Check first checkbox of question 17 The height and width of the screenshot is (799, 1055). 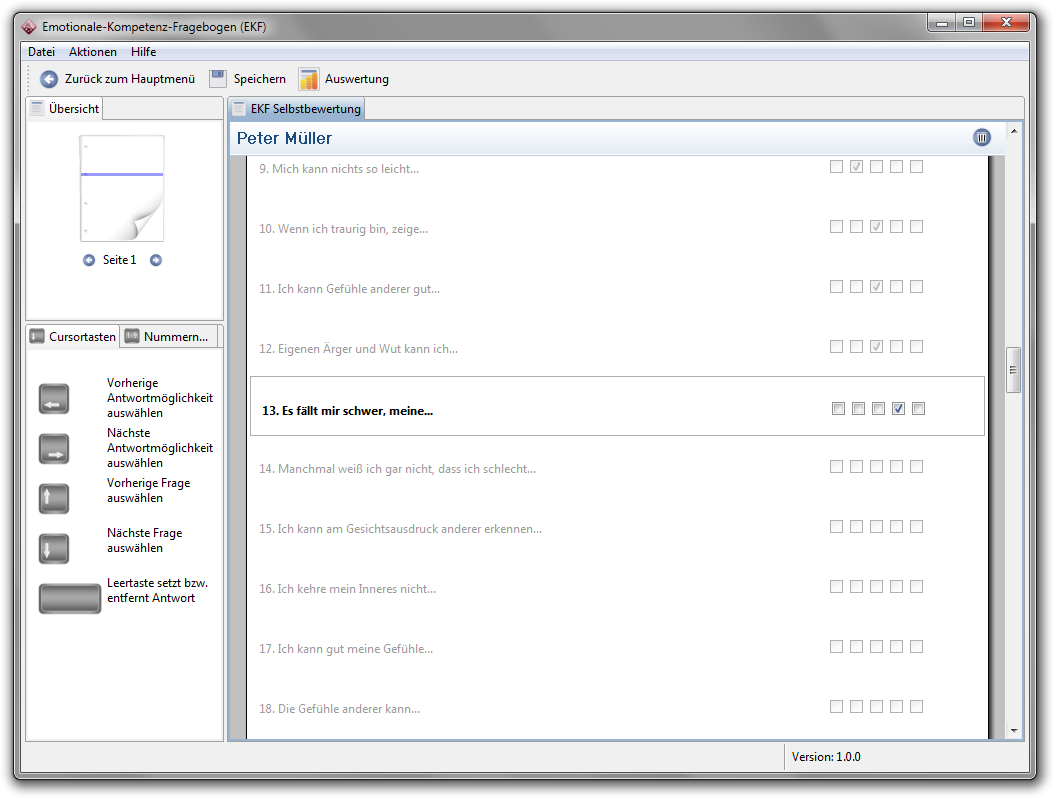(x=836, y=646)
